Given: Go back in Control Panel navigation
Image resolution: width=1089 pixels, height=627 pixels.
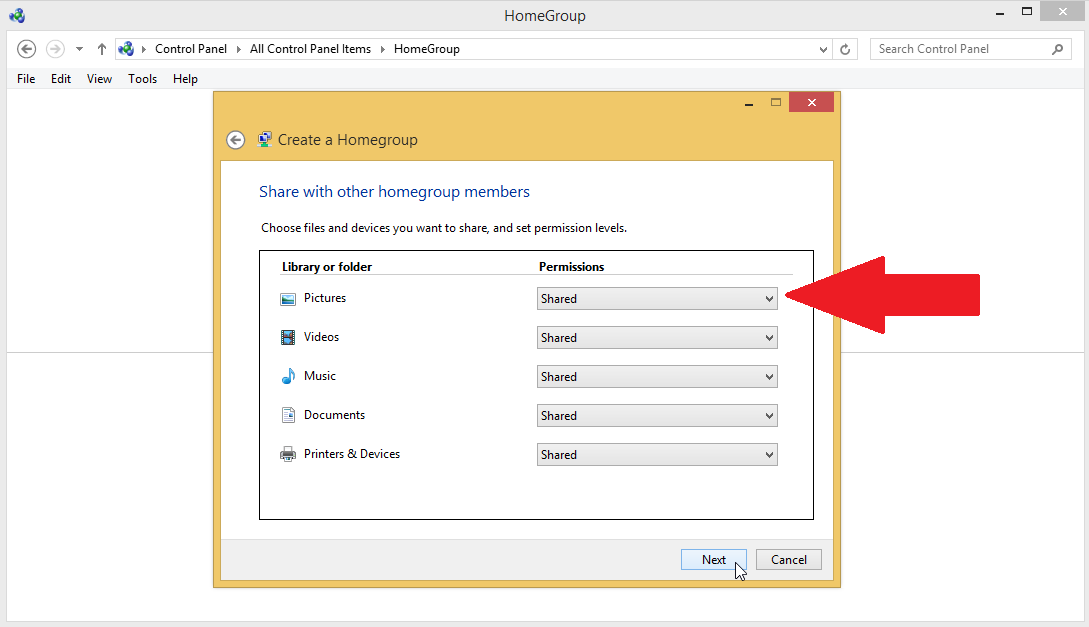Looking at the screenshot, I should click(x=26, y=49).
